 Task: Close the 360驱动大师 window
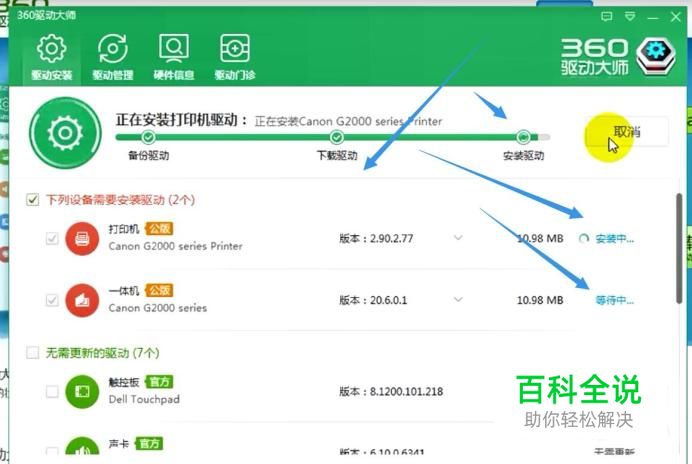pyautogui.click(x=676, y=17)
